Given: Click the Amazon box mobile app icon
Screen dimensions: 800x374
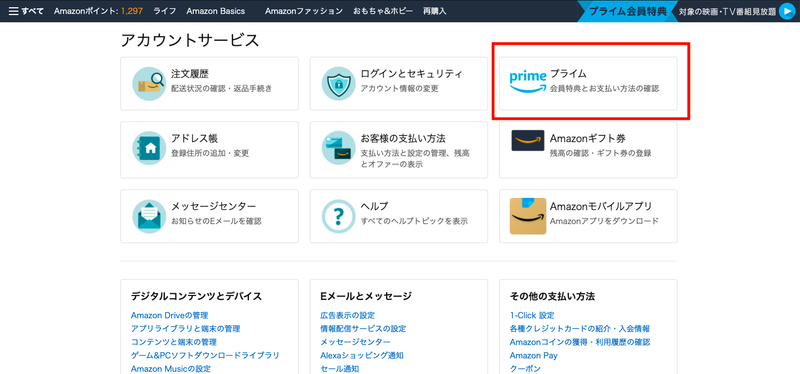Looking at the screenshot, I should 528,216.
